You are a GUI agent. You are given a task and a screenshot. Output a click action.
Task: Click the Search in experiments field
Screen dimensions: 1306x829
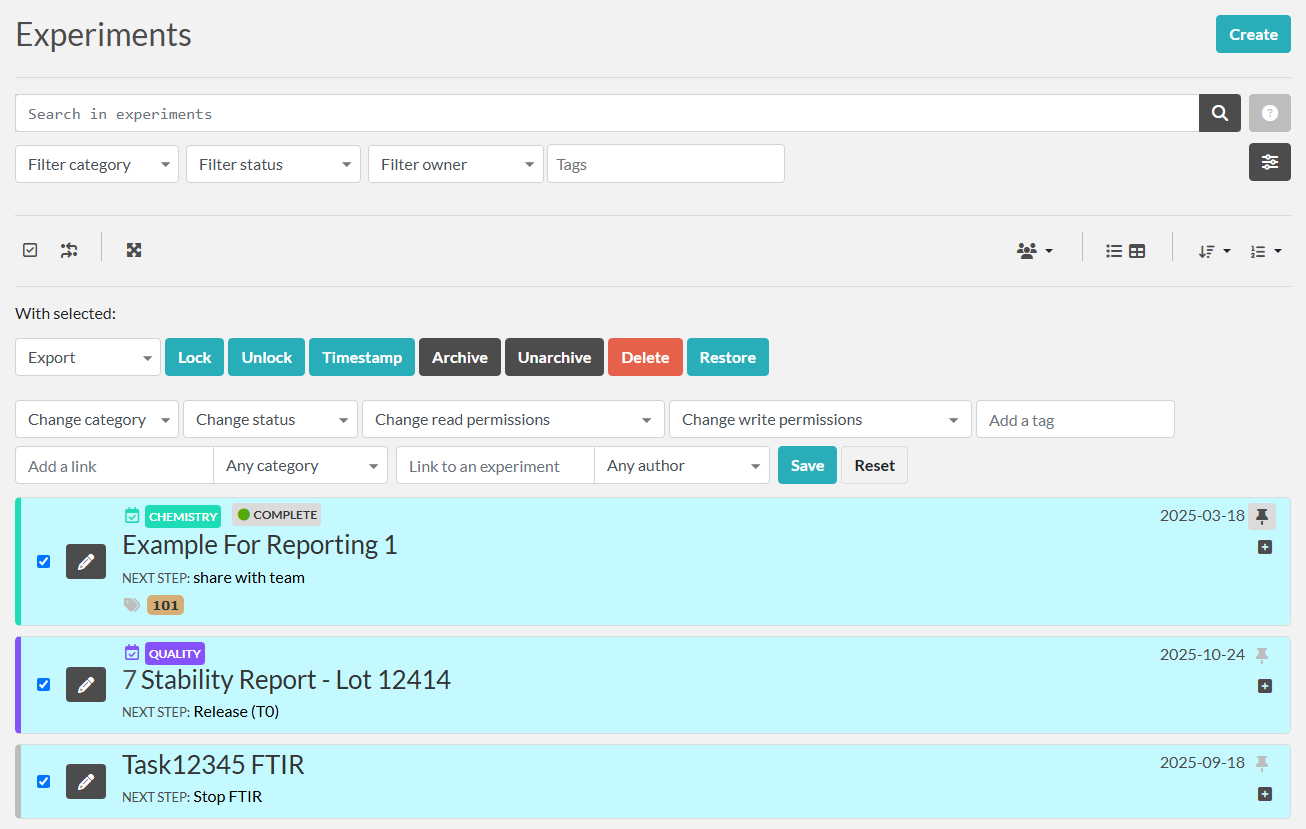tap(606, 113)
